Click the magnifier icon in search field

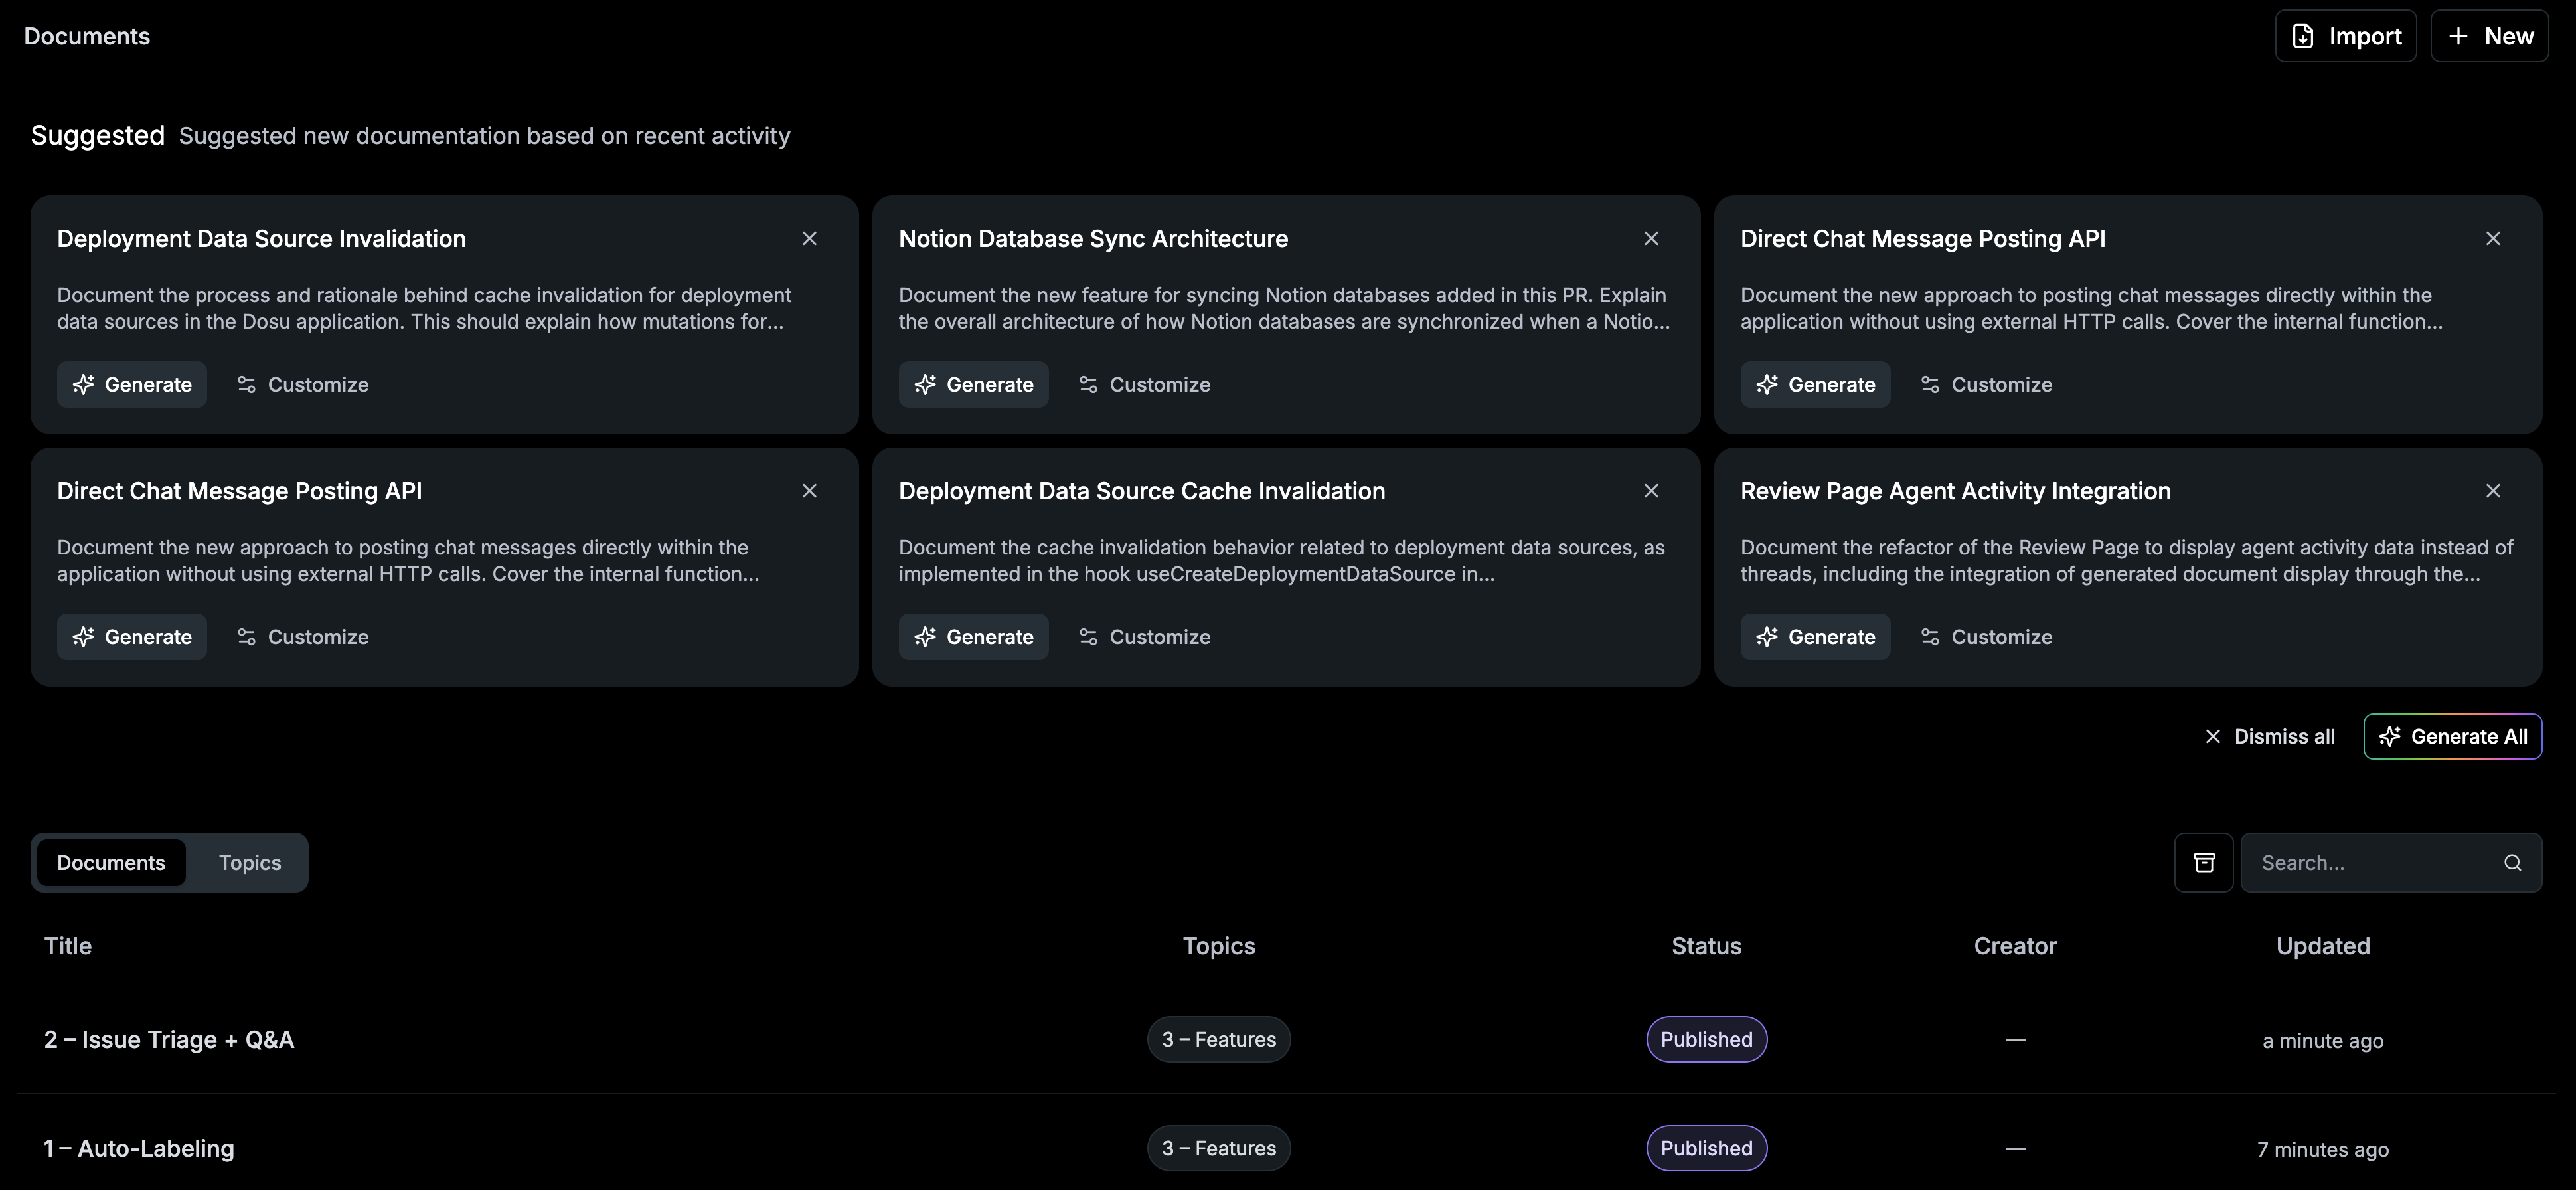(x=2512, y=862)
